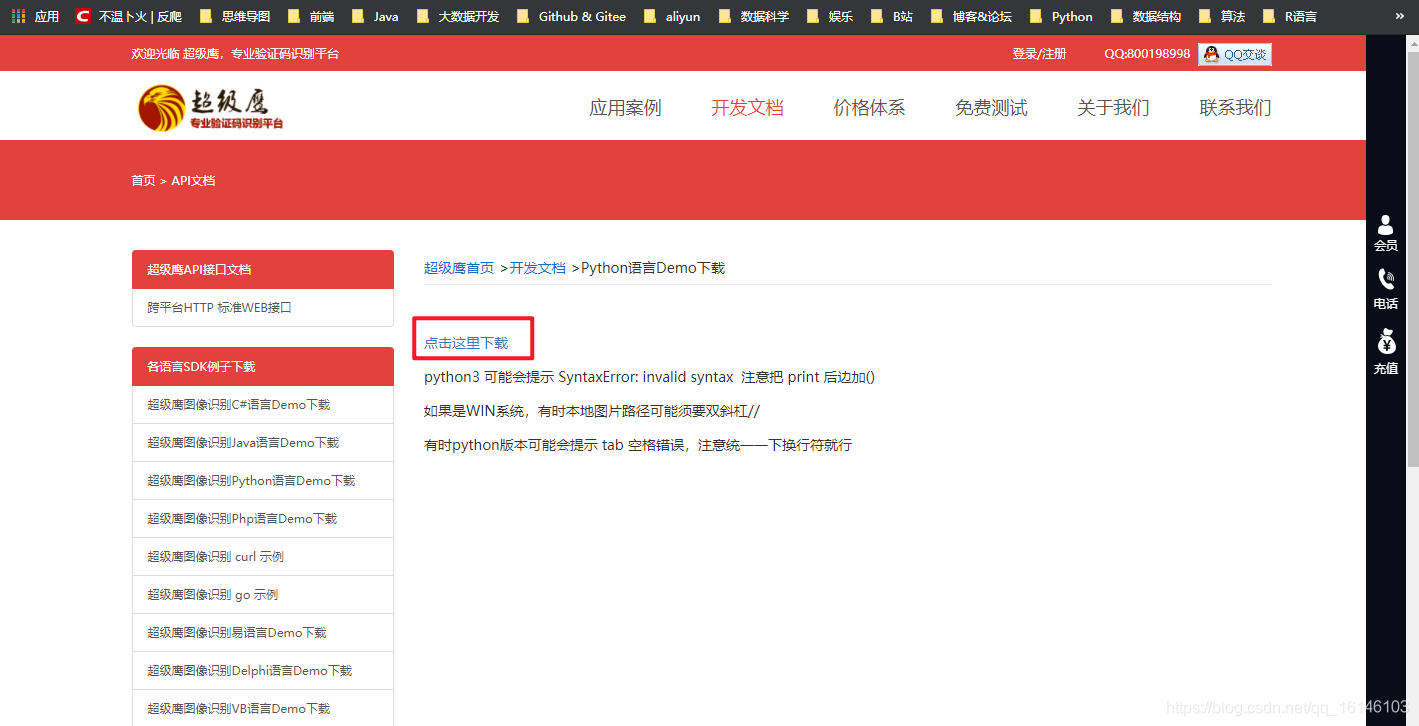Open 超级鹰图像识别Python语言Demo下载
Image resolution: width=1419 pixels, height=726 pixels.
coord(263,481)
